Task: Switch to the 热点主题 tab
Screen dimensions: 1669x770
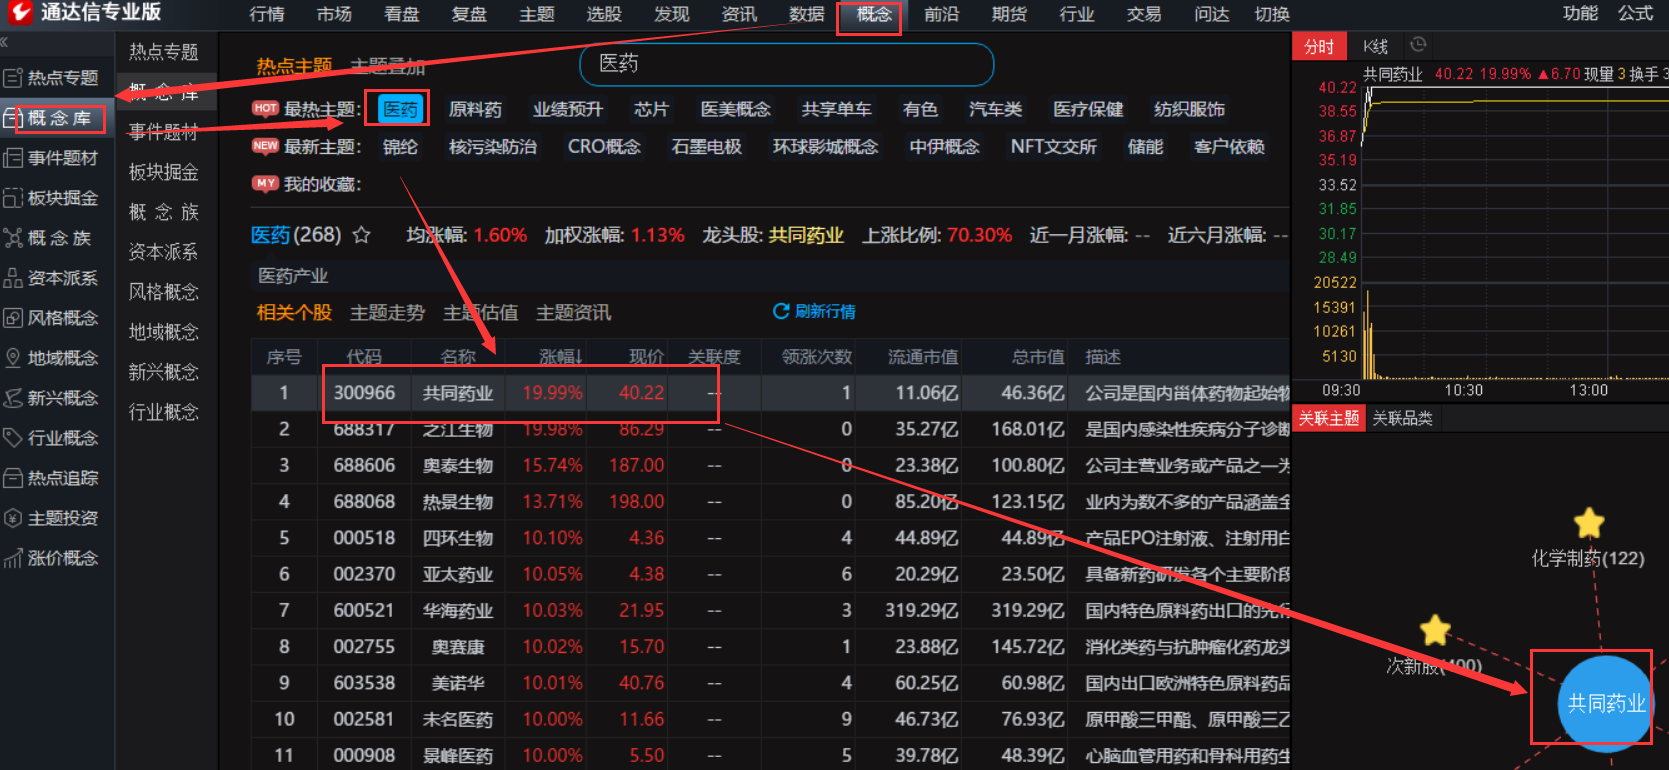Action: 294,66
